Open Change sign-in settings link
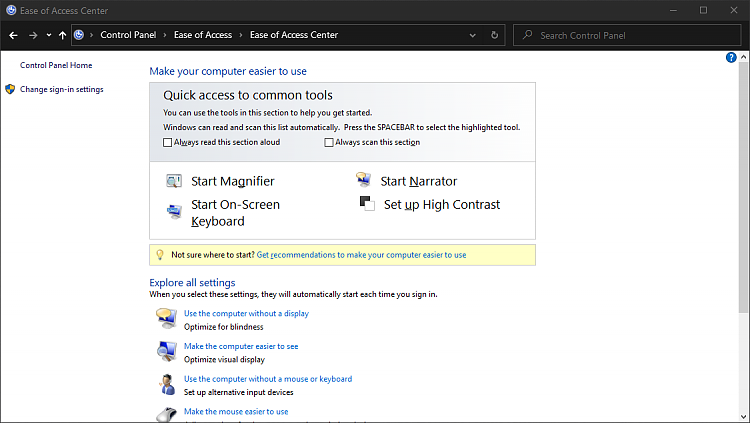This screenshot has height=423, width=750. (62, 89)
